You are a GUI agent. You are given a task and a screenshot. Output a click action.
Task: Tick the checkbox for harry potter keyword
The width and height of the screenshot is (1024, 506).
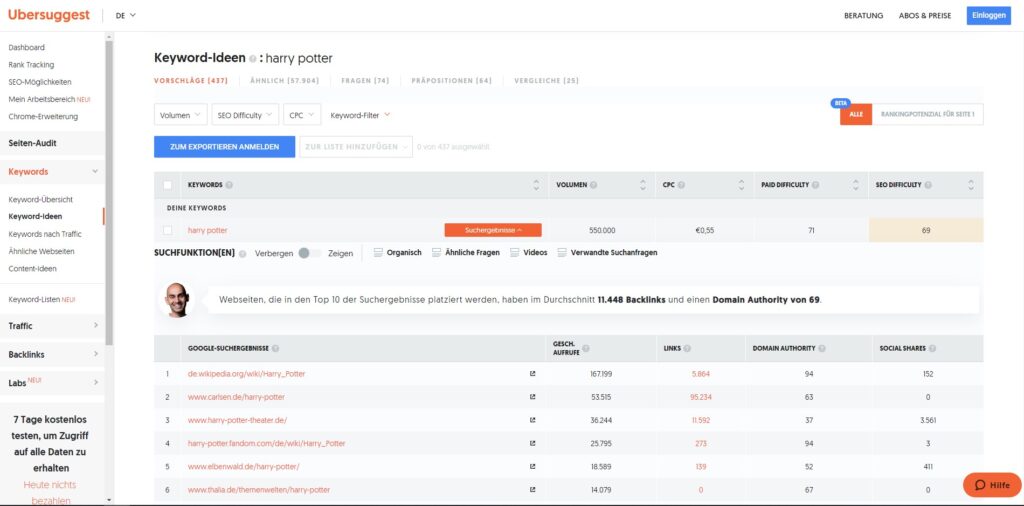tap(168, 230)
